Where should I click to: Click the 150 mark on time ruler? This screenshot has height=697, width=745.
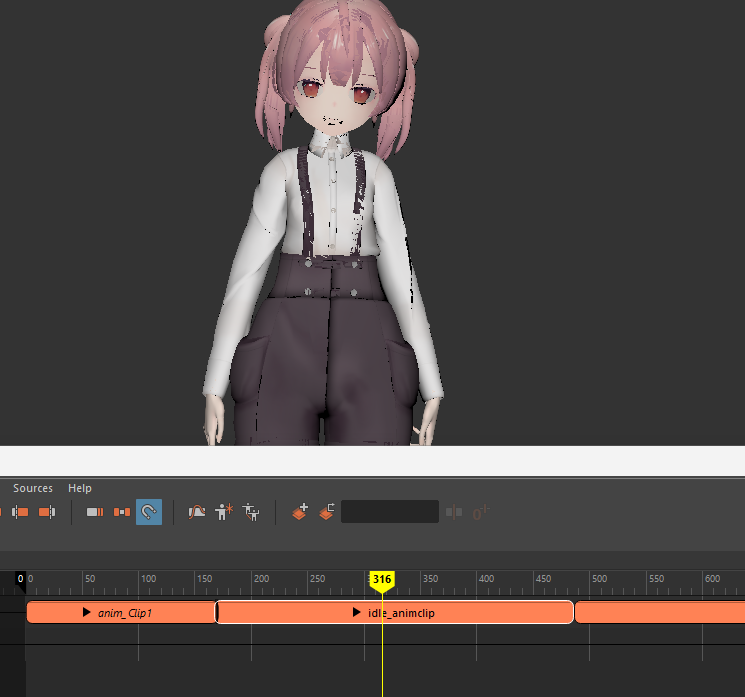coord(204,579)
